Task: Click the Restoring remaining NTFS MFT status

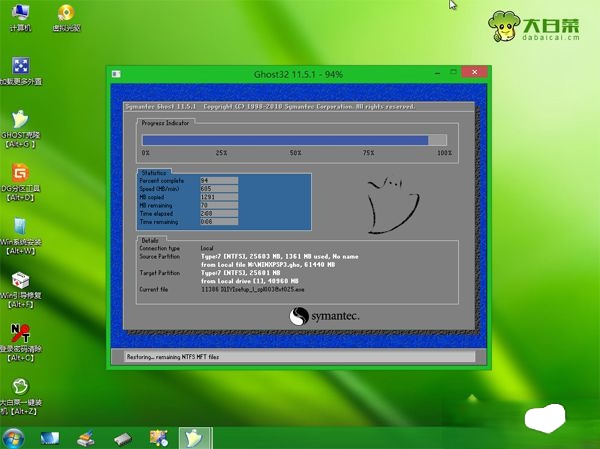Action: tap(173, 357)
